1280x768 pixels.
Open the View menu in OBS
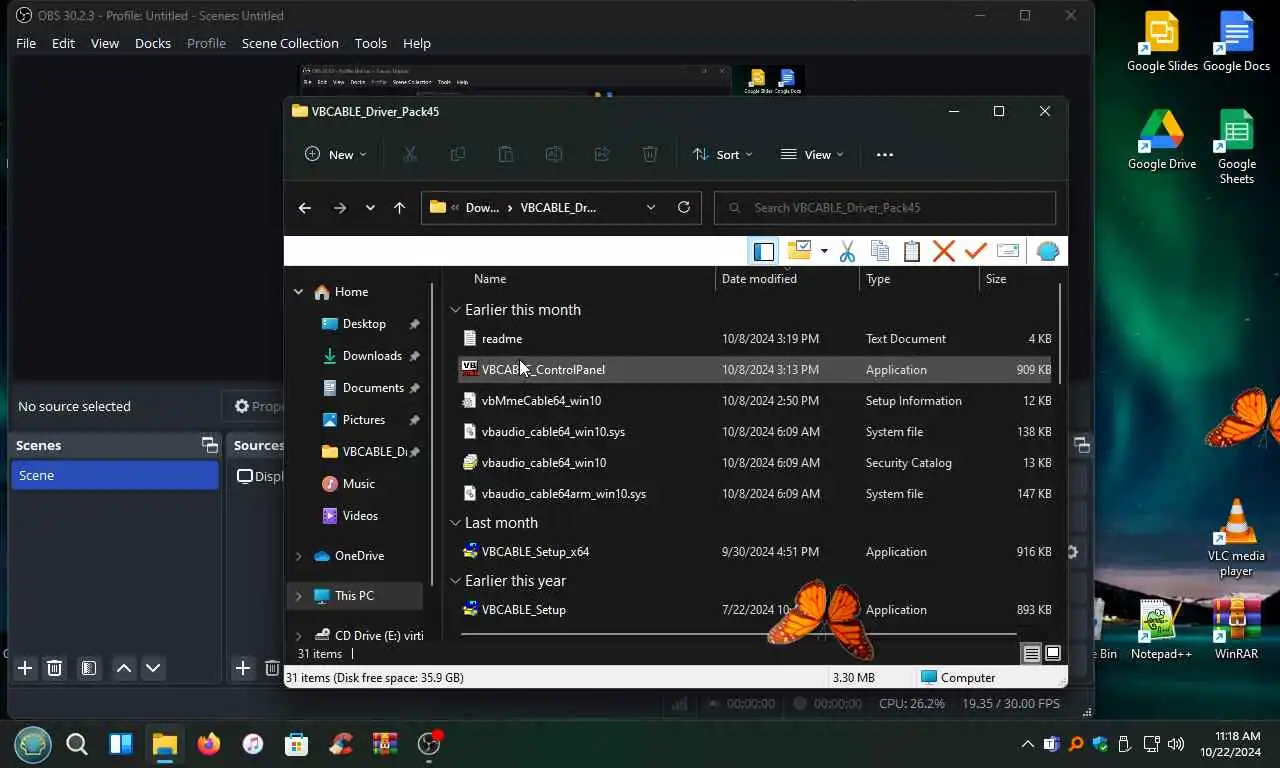(105, 43)
